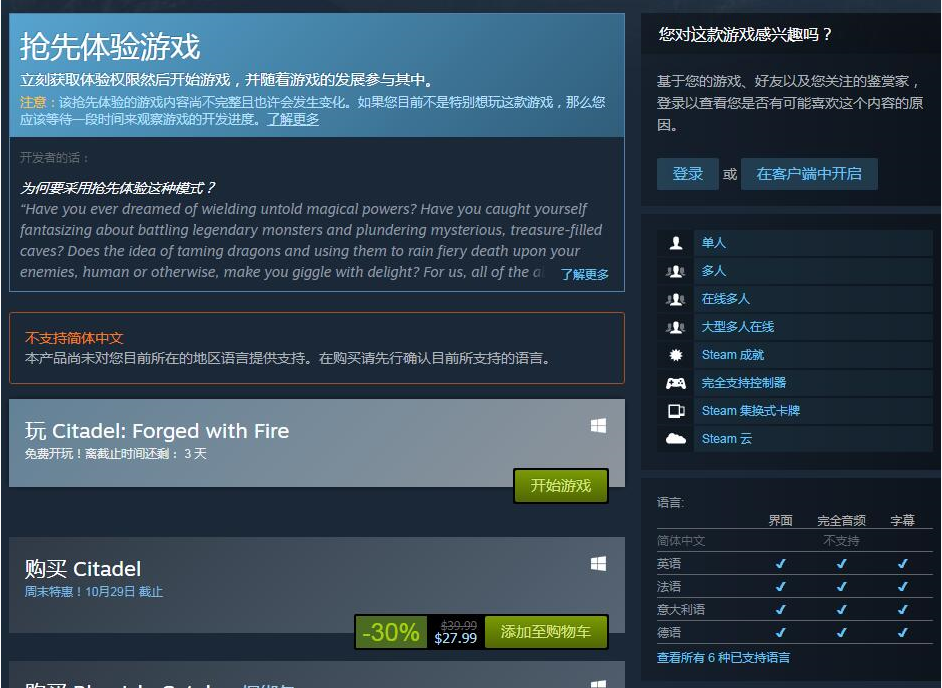Add Citadel to cart with 添加至购物车
The width and height of the screenshot is (942, 688).
point(545,632)
